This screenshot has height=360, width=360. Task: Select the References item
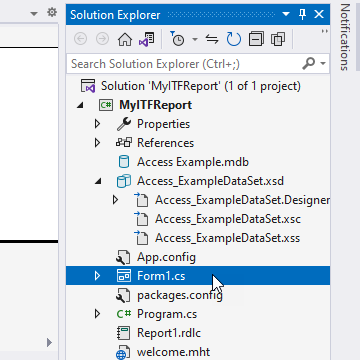pos(165,143)
